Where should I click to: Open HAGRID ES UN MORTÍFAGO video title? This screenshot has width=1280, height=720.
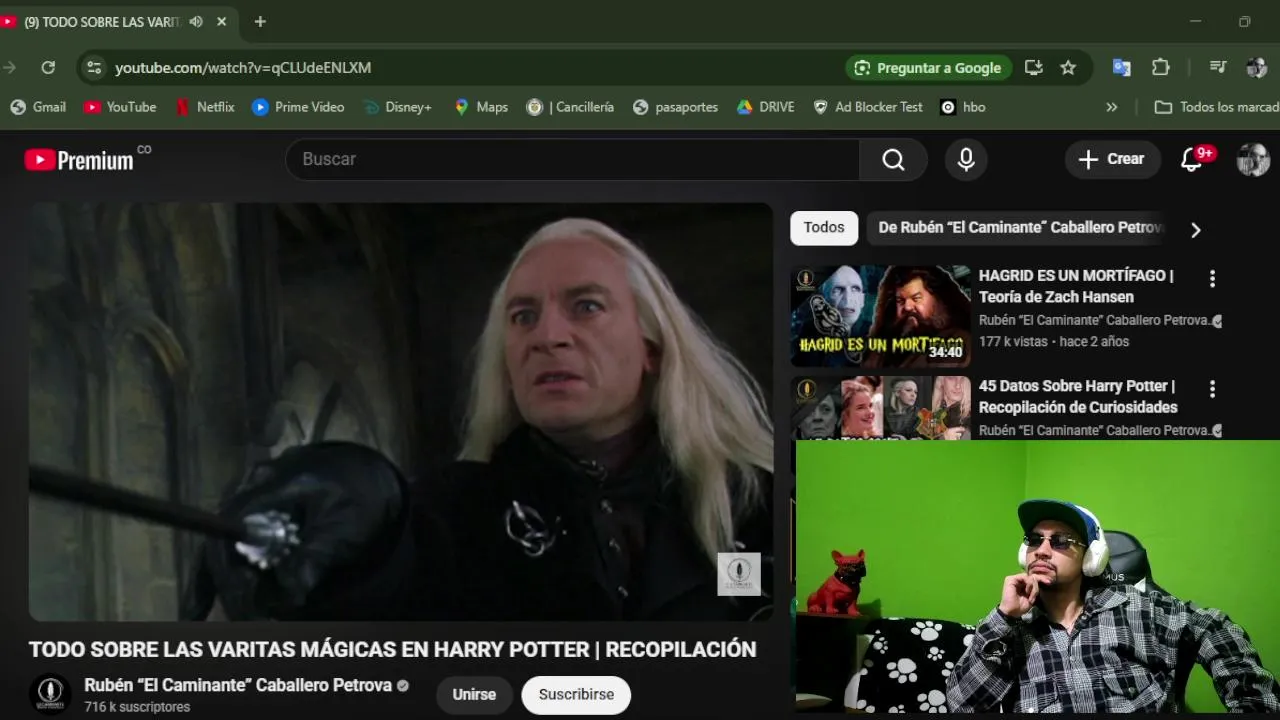click(x=1076, y=286)
